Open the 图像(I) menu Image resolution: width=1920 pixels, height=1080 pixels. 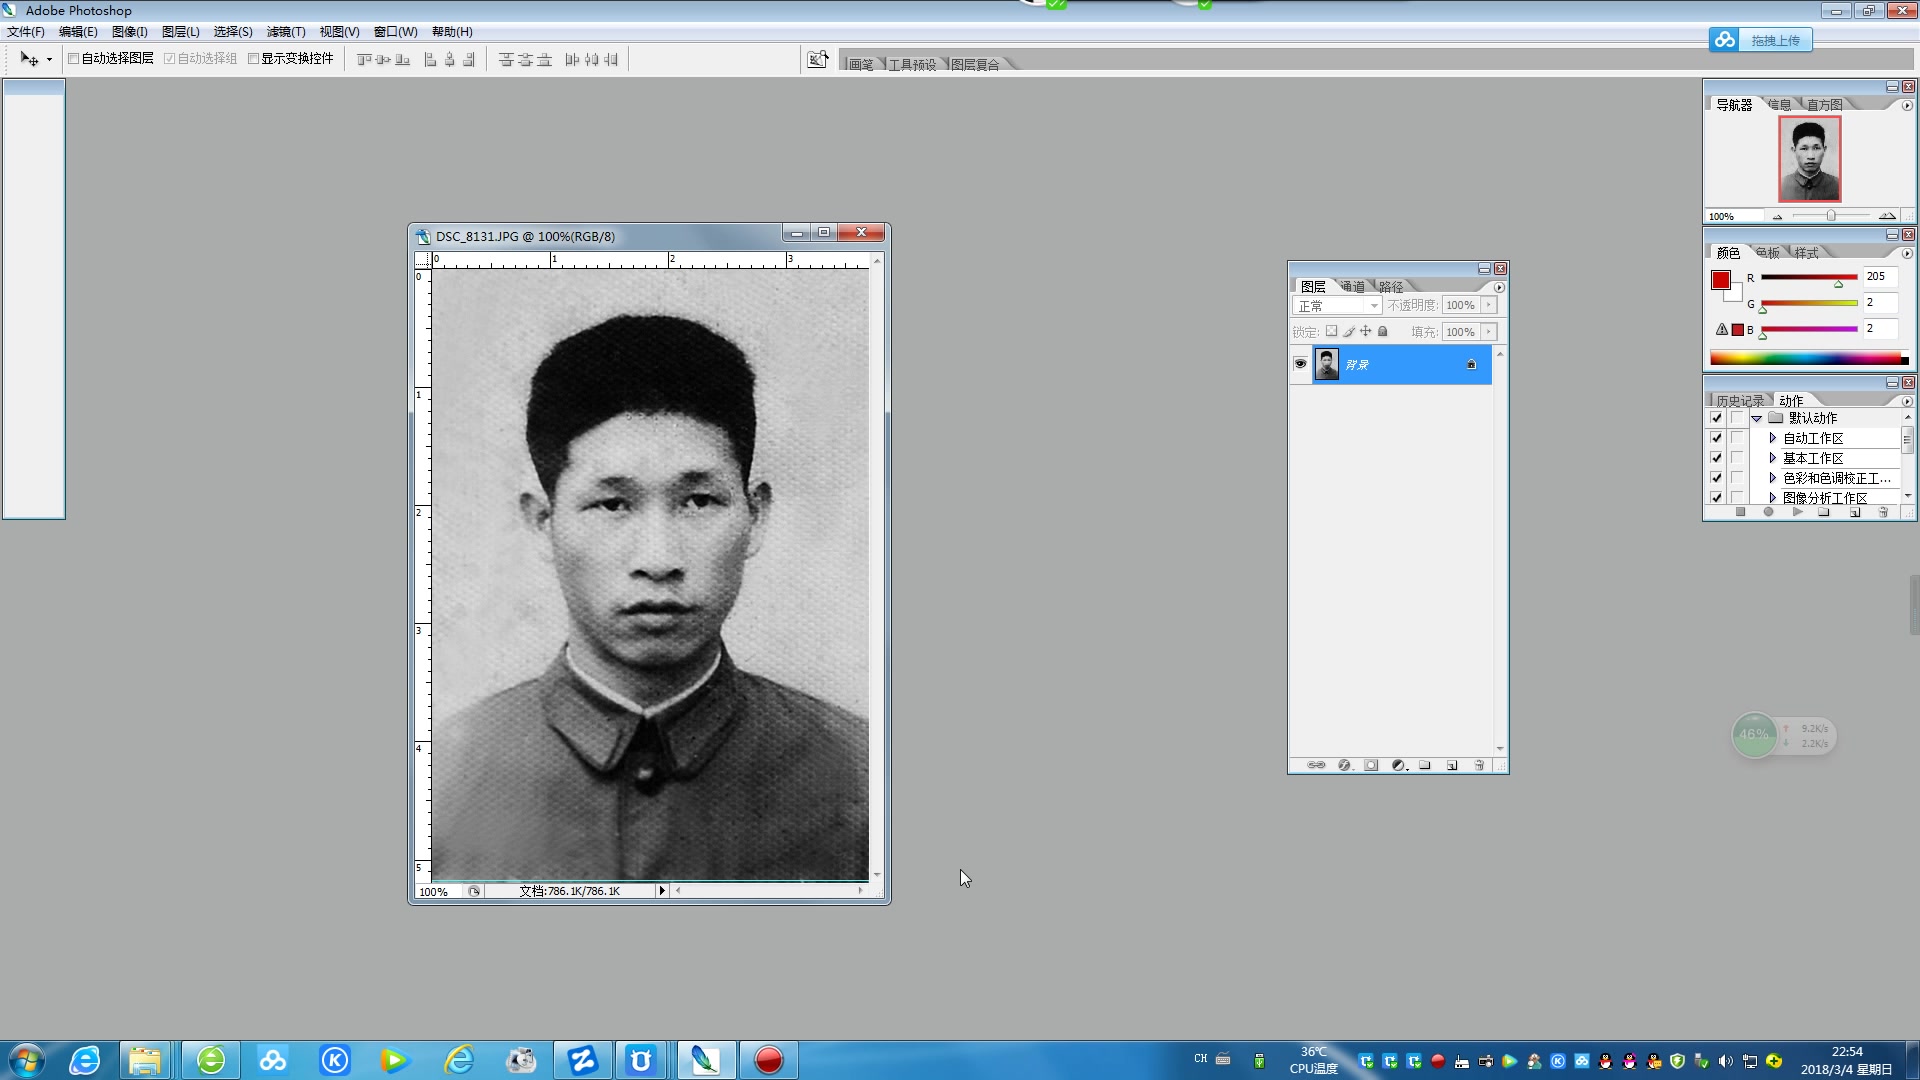[x=130, y=32]
